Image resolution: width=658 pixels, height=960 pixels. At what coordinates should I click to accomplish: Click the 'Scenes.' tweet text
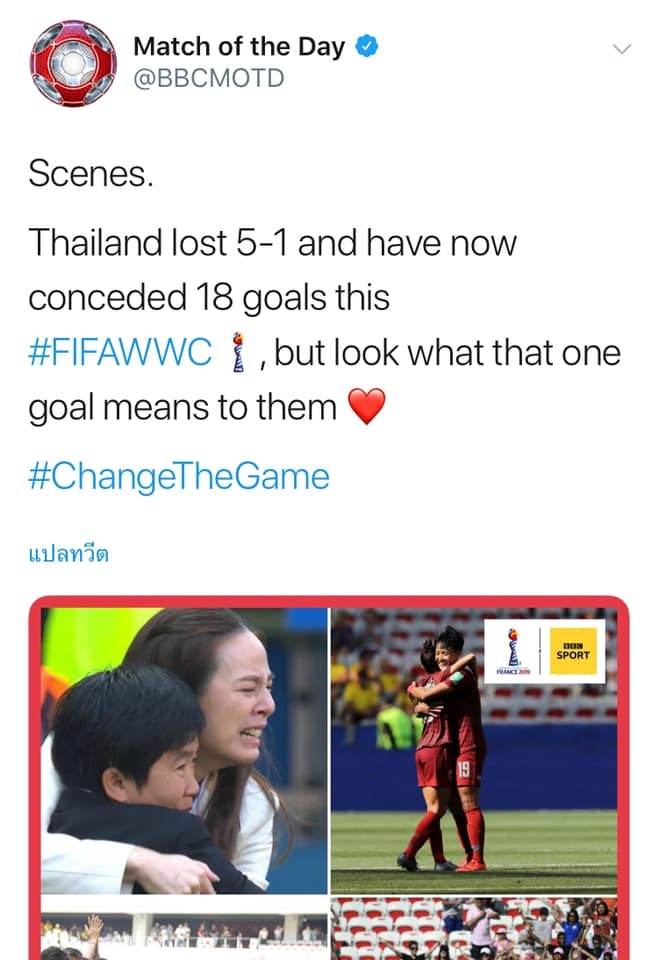[91, 174]
